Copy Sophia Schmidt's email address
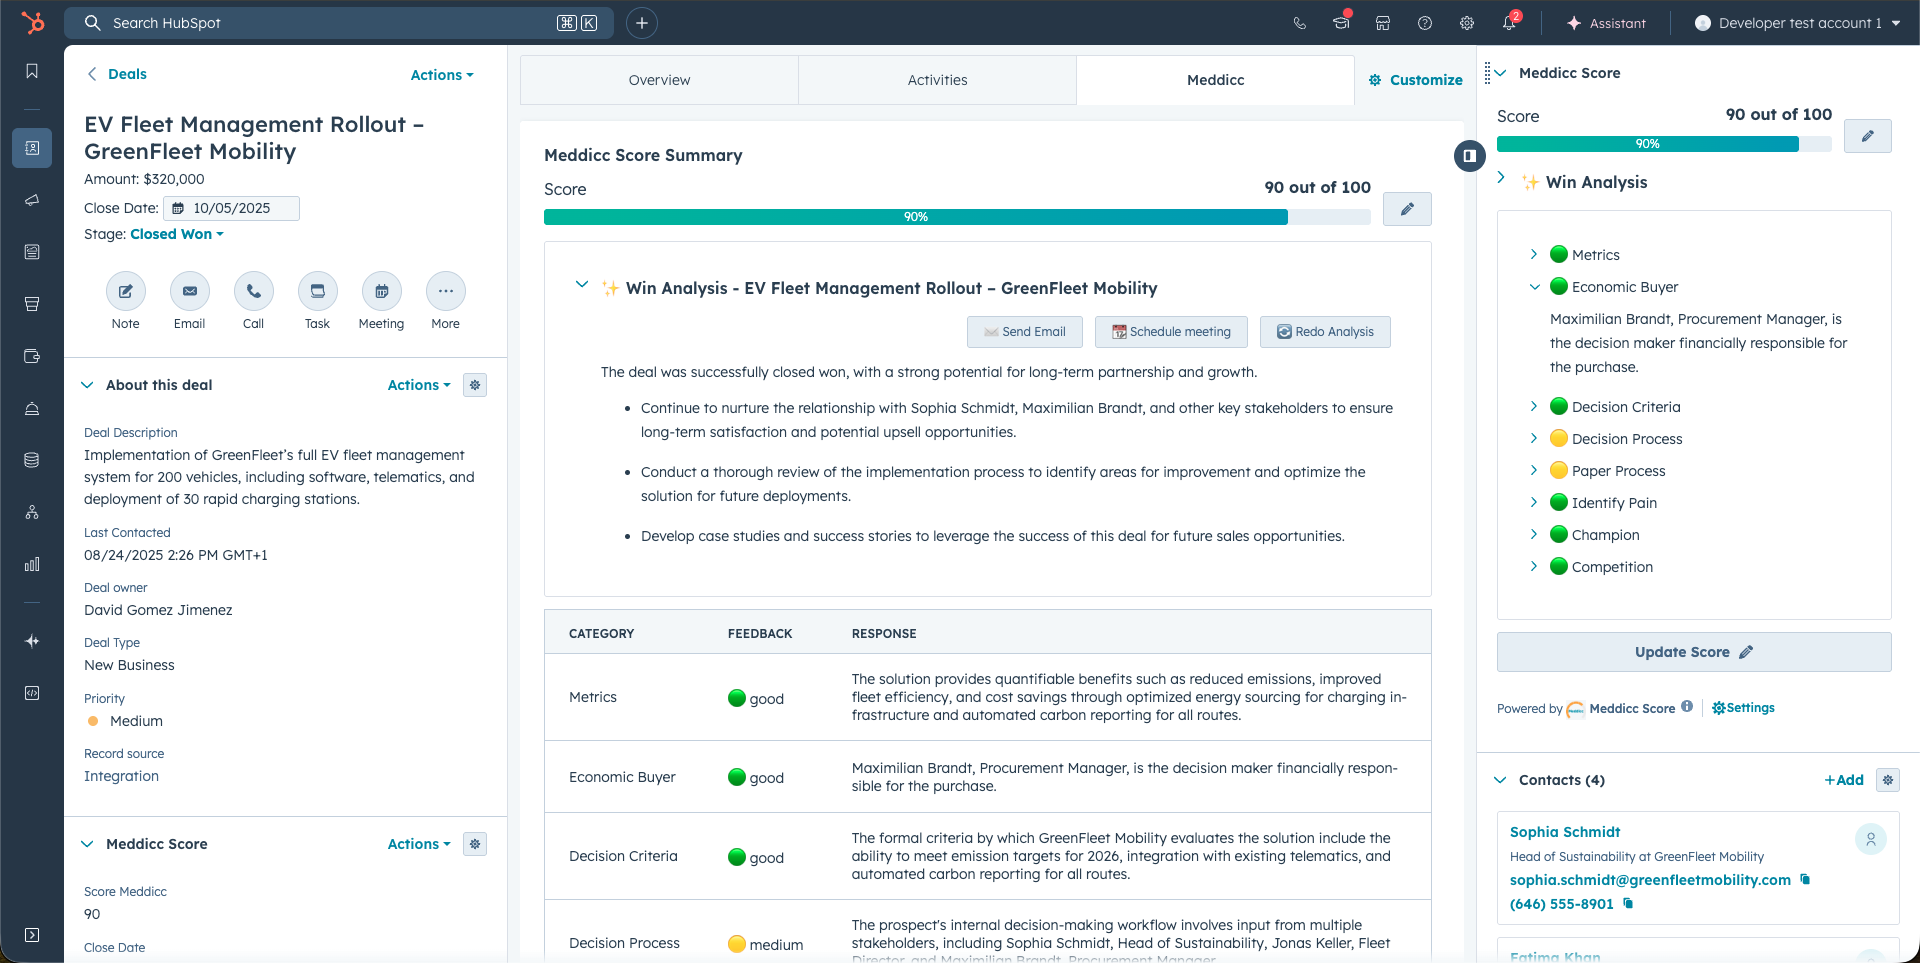1920x963 pixels. 1805,880
